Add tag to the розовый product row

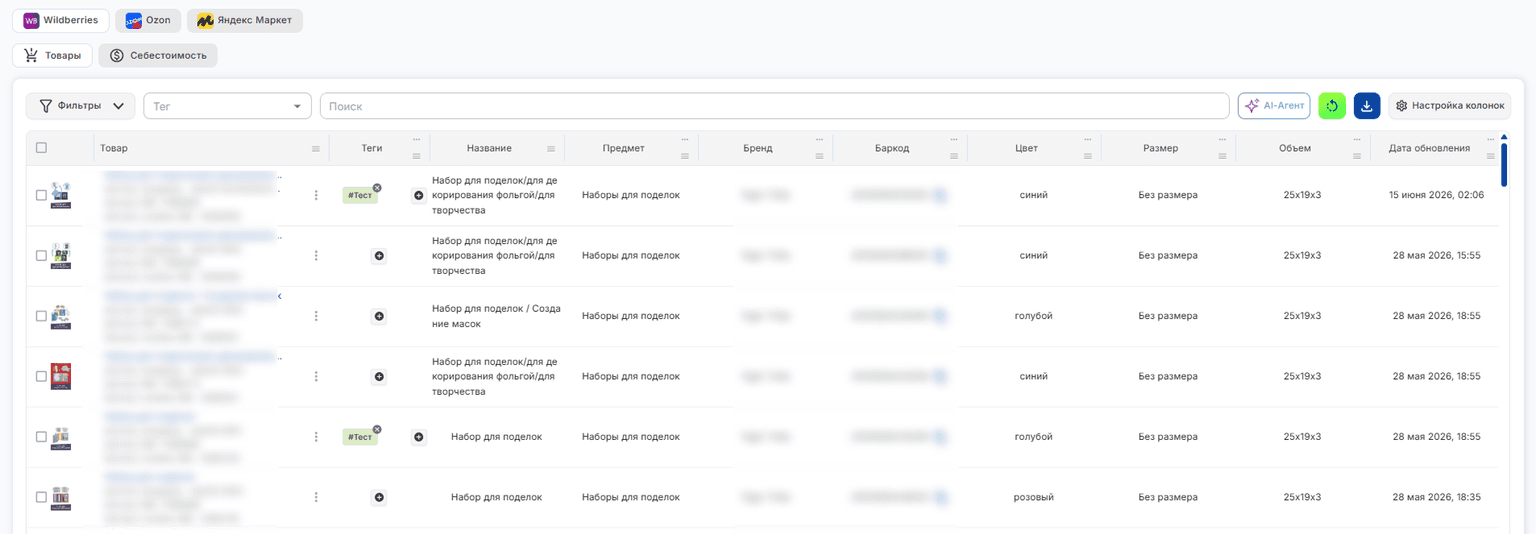pos(379,497)
